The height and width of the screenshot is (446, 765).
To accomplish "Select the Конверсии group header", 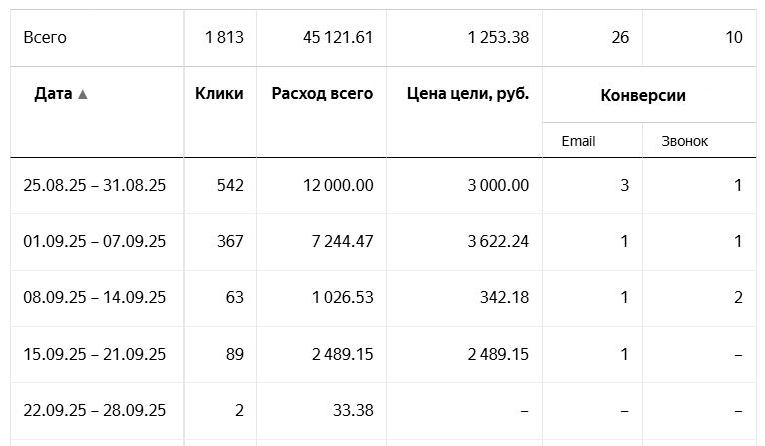I will pos(643,96).
